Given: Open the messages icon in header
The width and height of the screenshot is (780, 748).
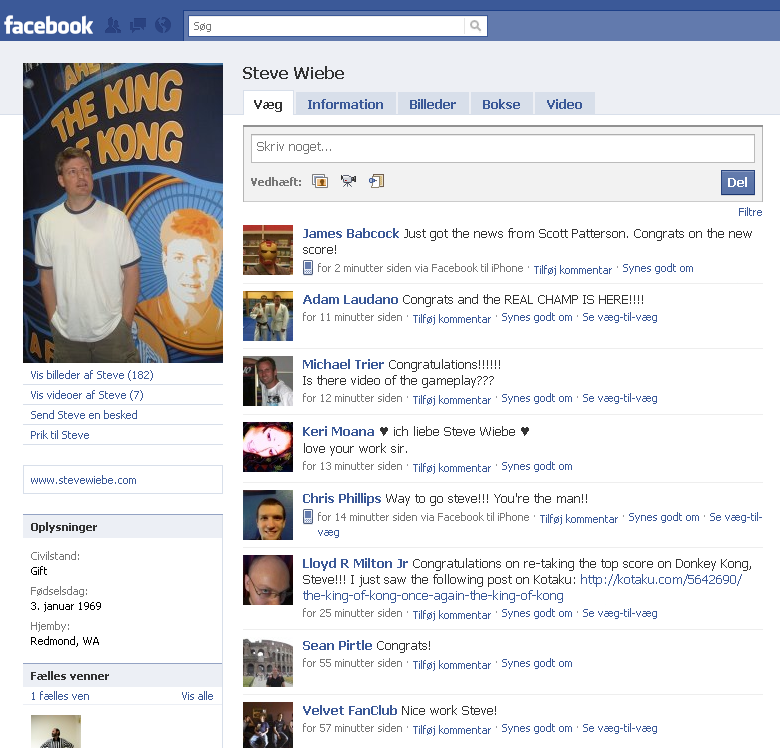Looking at the screenshot, I should (138, 25).
